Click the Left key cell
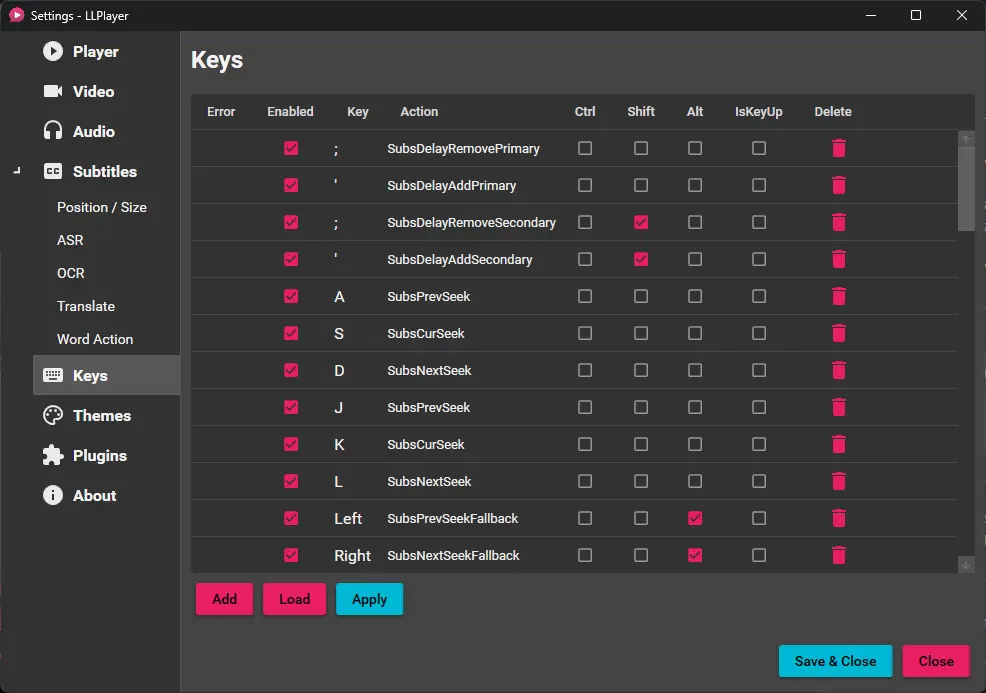This screenshot has width=986, height=693. tap(348, 518)
